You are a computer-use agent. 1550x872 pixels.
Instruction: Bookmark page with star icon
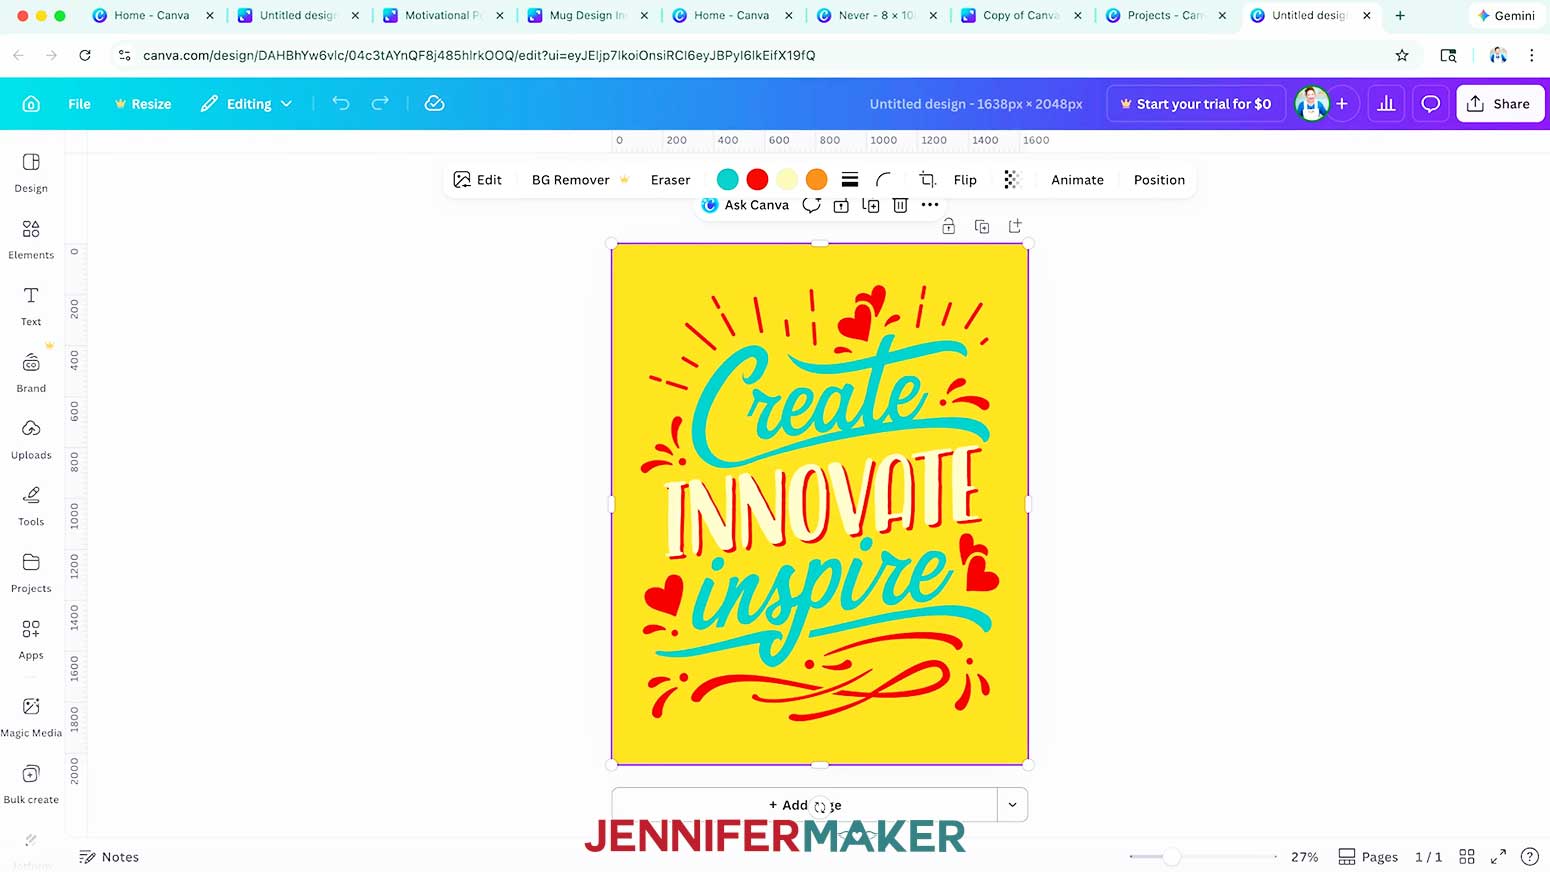pos(1402,55)
